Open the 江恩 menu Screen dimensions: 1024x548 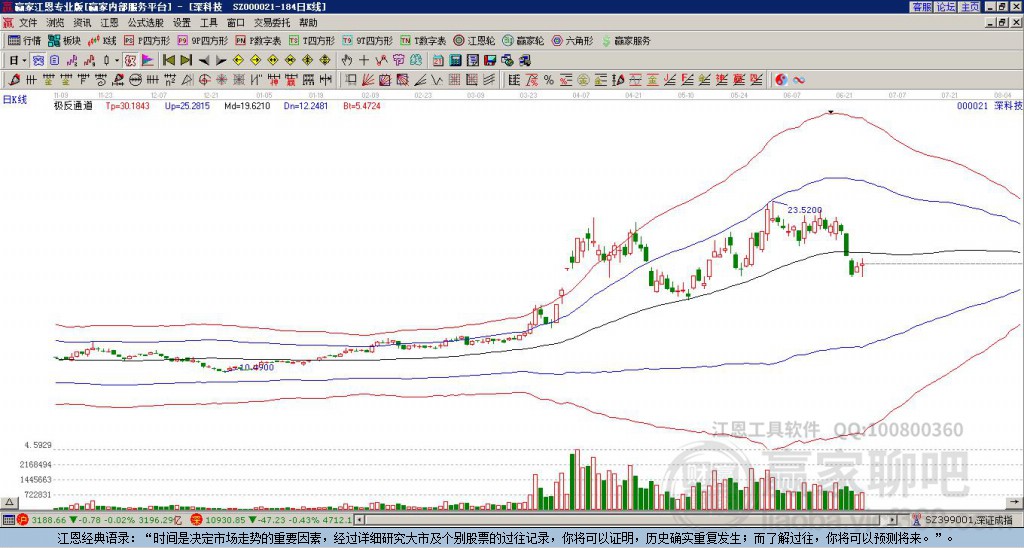(109, 22)
